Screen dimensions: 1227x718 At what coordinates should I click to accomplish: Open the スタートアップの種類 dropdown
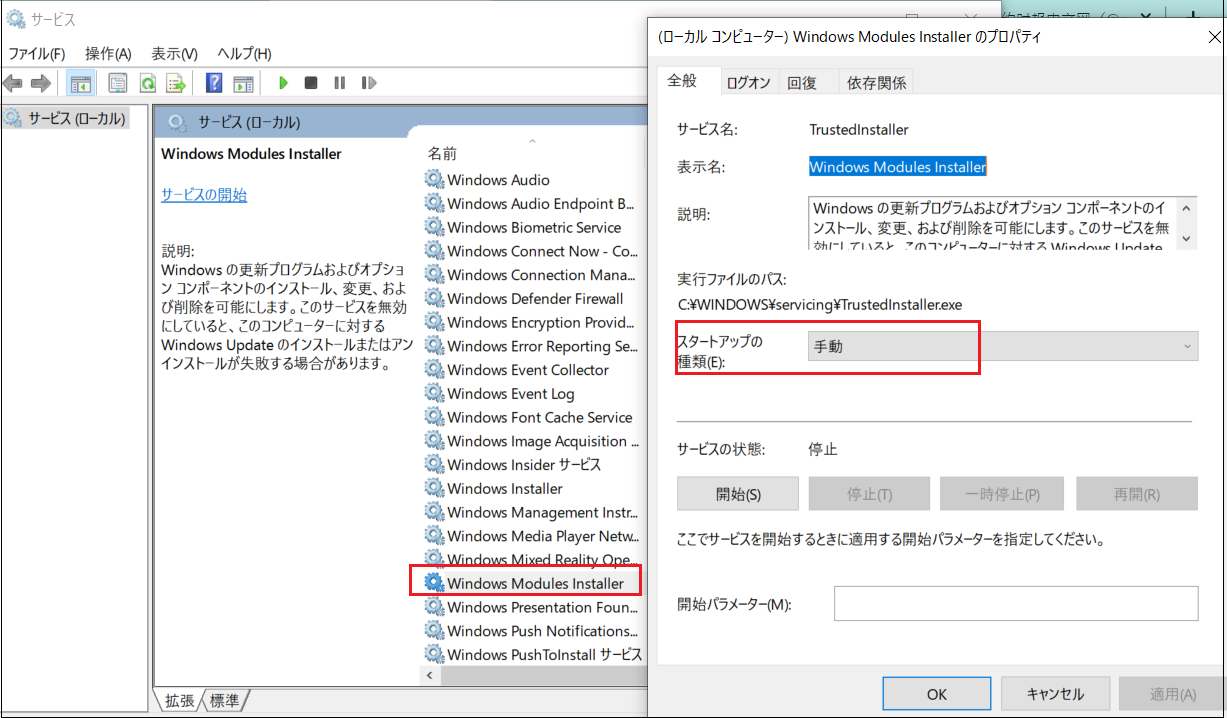pyautogui.click(x=1003, y=346)
